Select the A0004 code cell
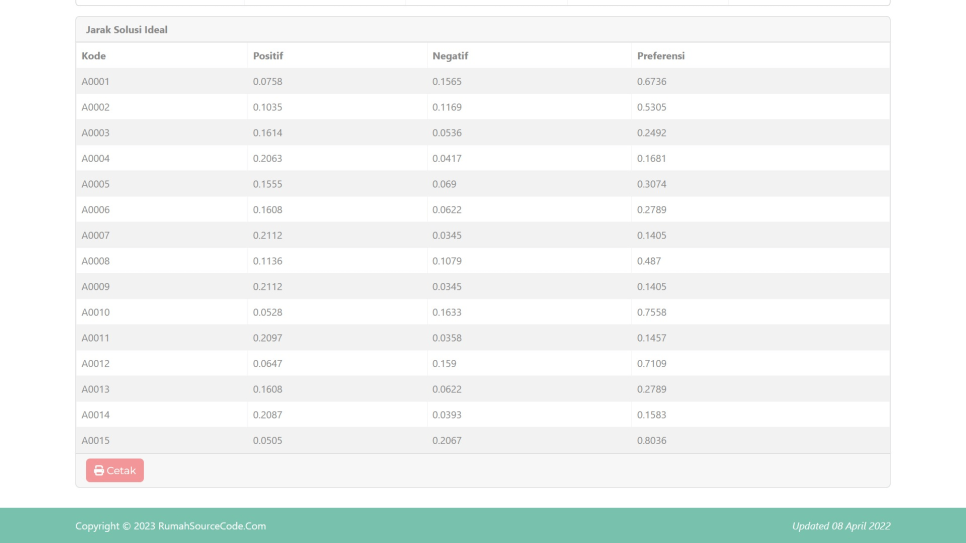Screen dimensions: 966x543 tap(95, 158)
